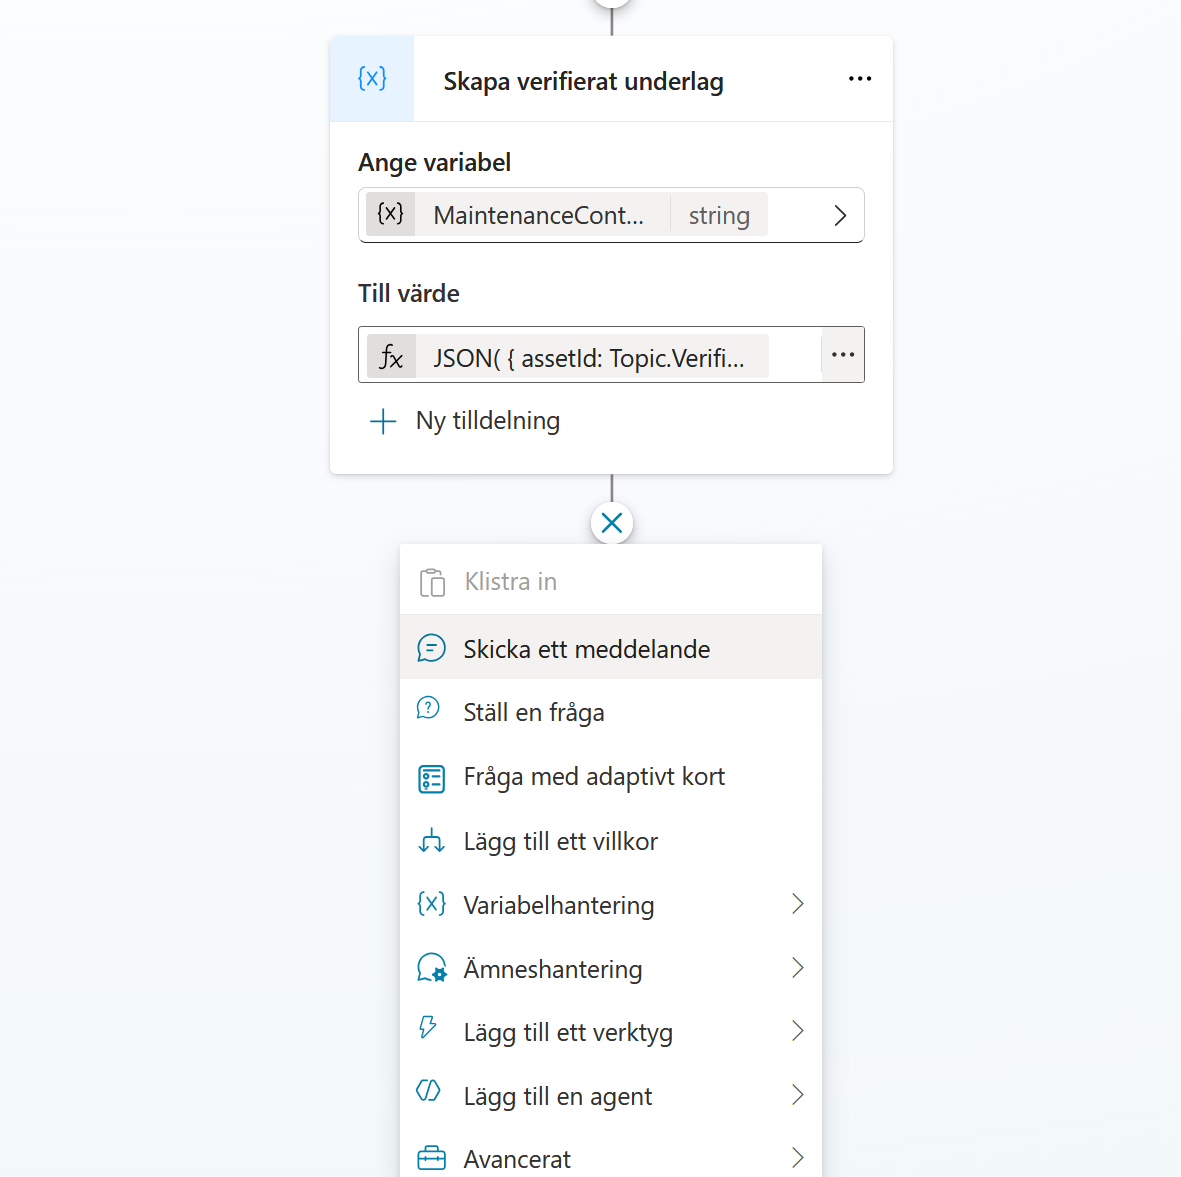The image size is (1181, 1177).
Task: Click the toolbox icon for Avancerat
Action: tap(432, 1158)
